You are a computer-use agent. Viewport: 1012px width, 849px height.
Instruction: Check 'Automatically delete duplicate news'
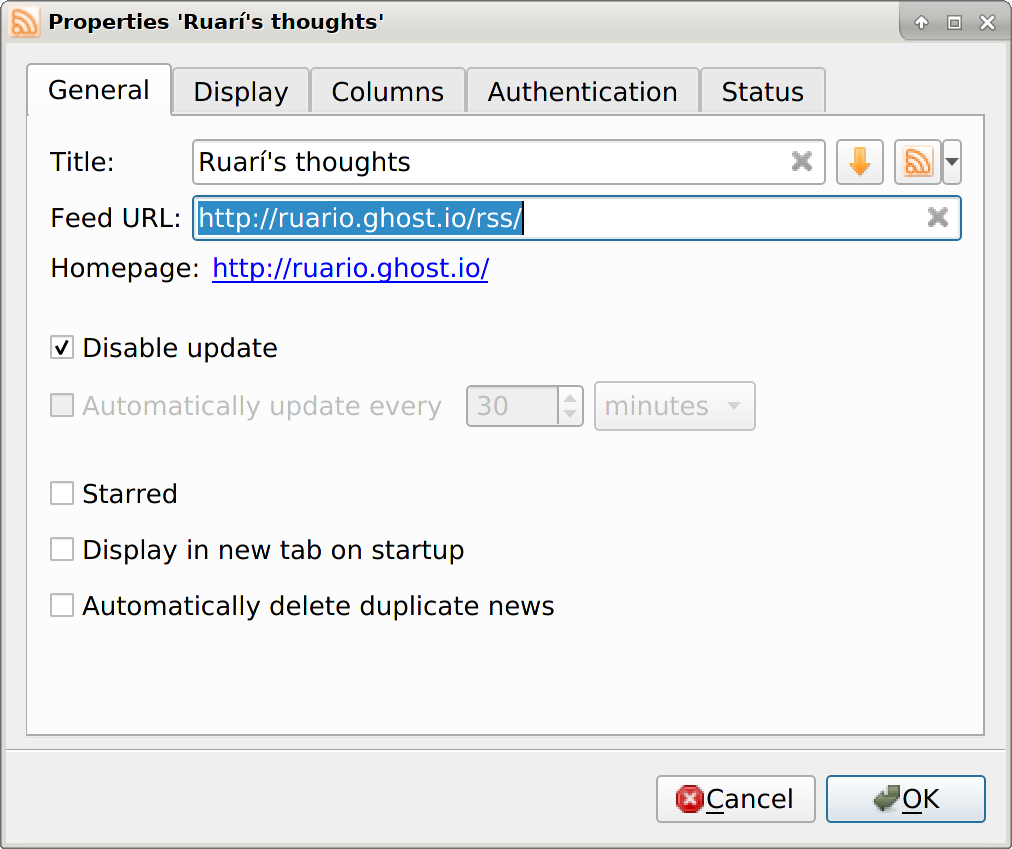click(x=61, y=604)
